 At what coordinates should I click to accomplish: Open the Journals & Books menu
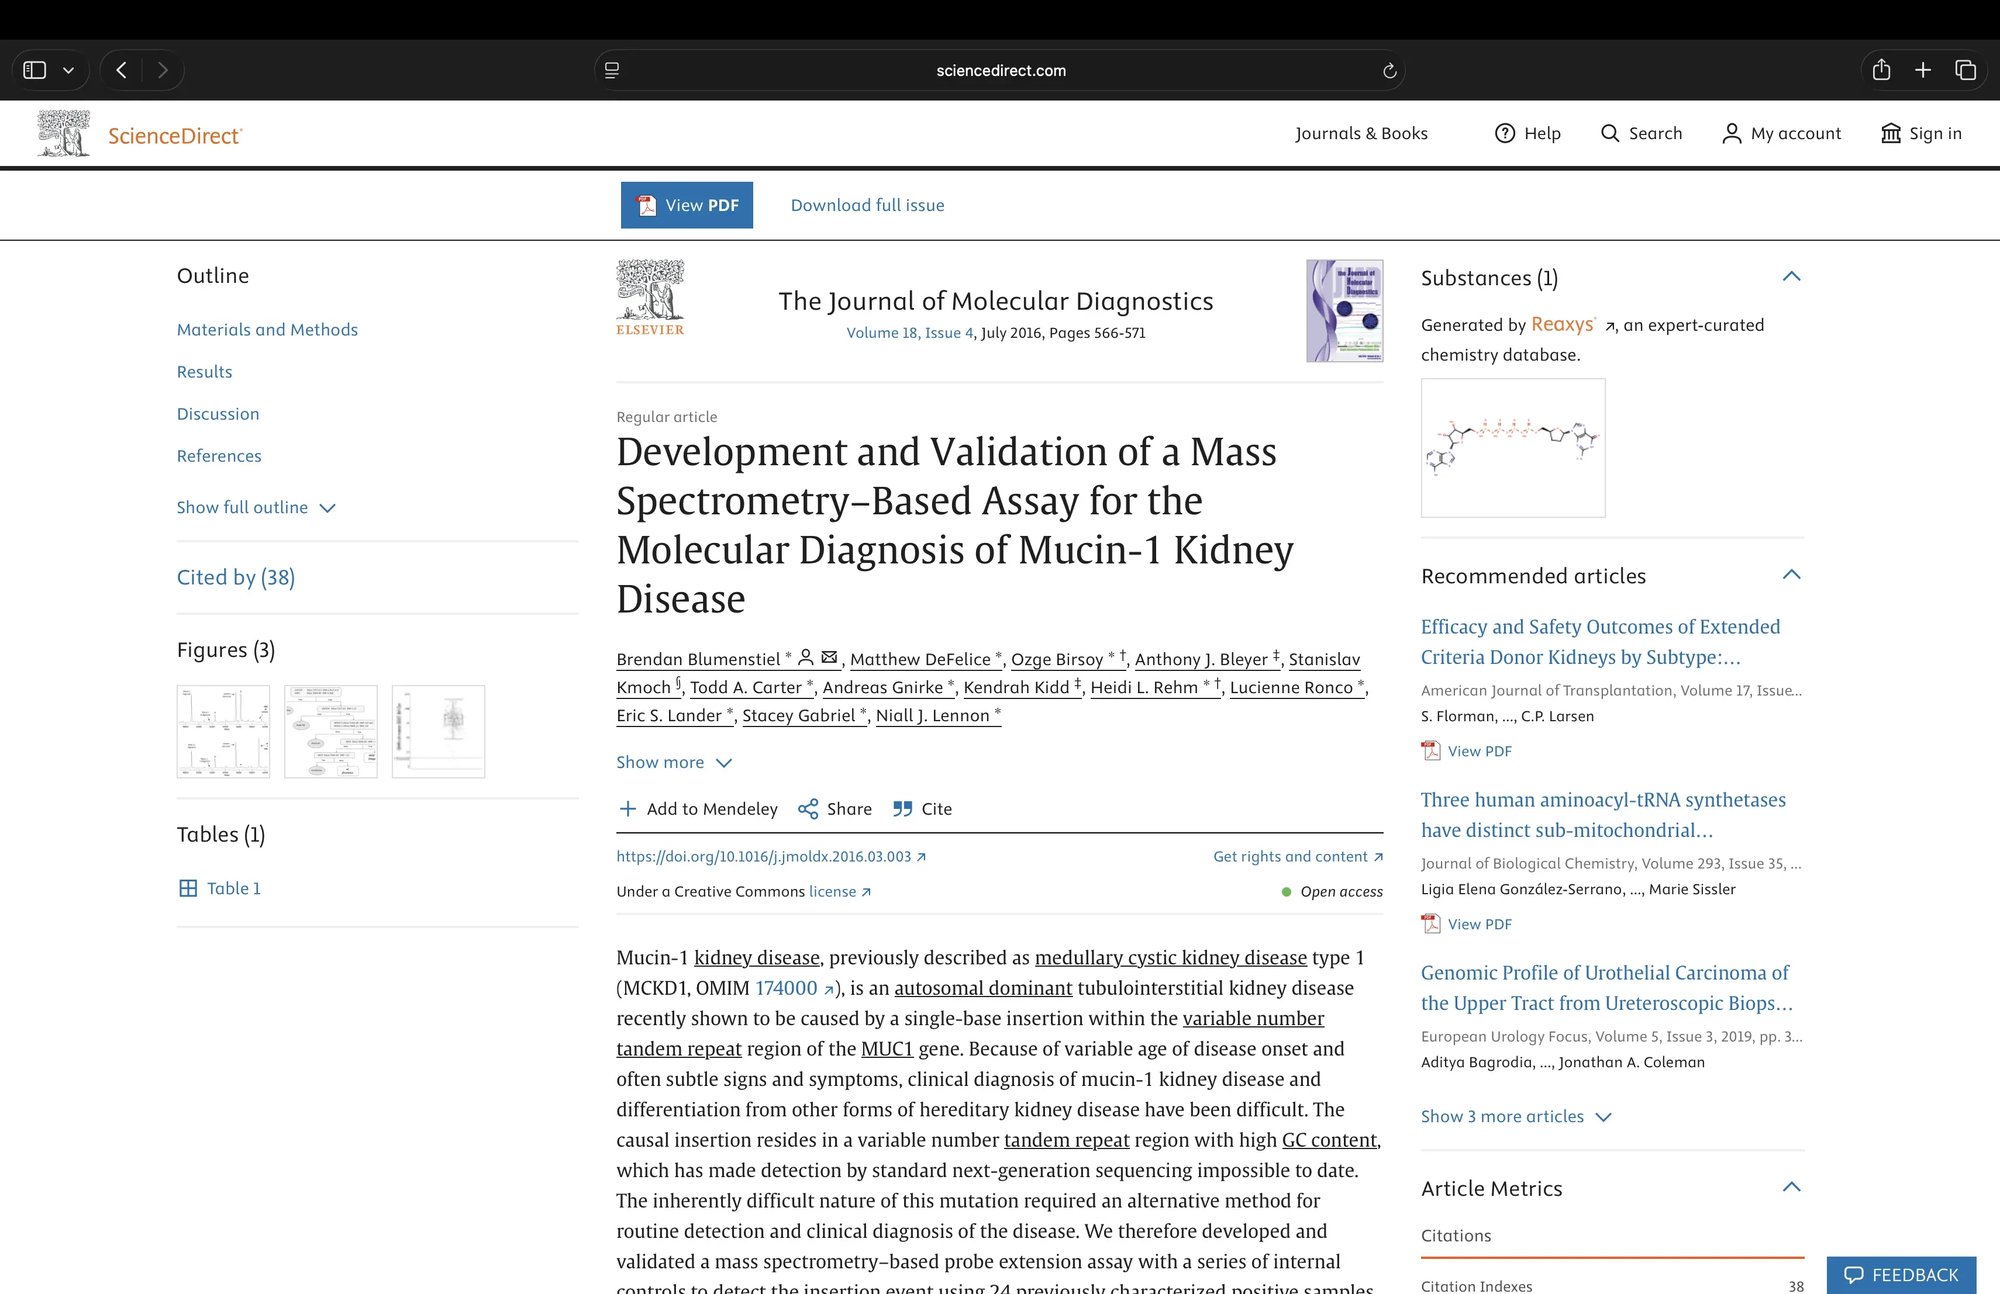(1361, 133)
